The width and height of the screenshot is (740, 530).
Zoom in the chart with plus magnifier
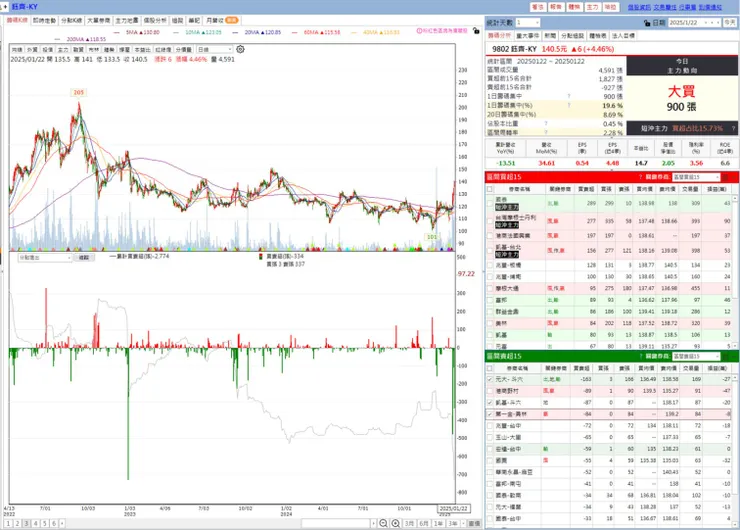tap(395, 523)
